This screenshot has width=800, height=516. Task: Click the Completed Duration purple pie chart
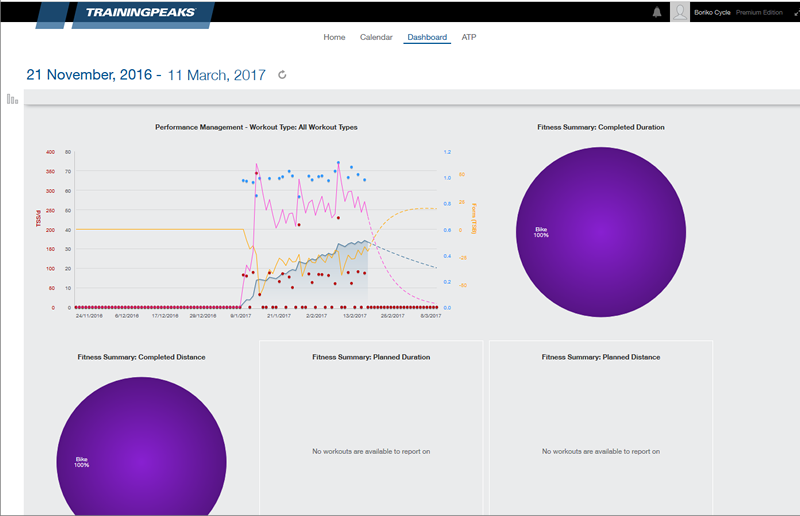click(601, 232)
